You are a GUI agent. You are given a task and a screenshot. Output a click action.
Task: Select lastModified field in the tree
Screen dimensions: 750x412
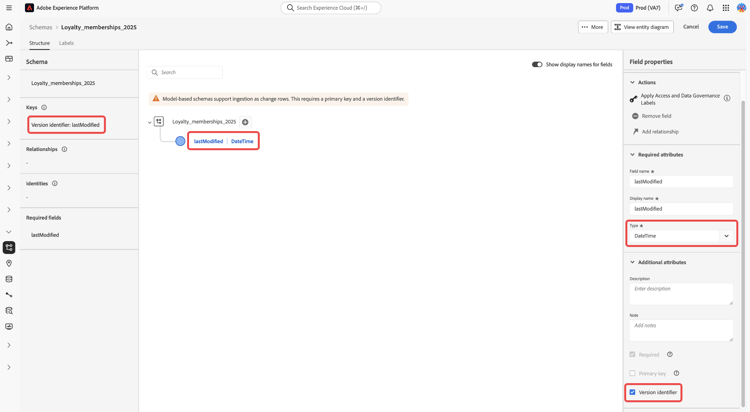[x=208, y=141]
